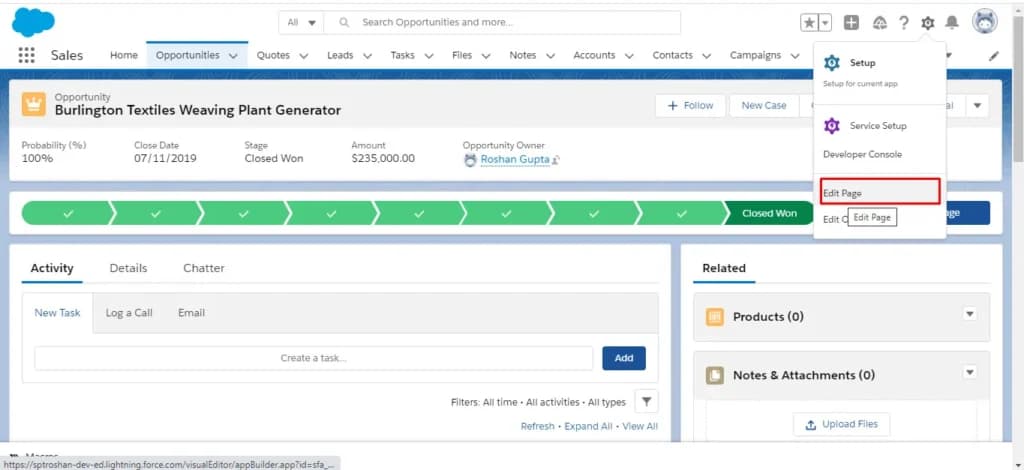
Task: Expand the Opportunities tab chevron
Action: (x=234, y=56)
